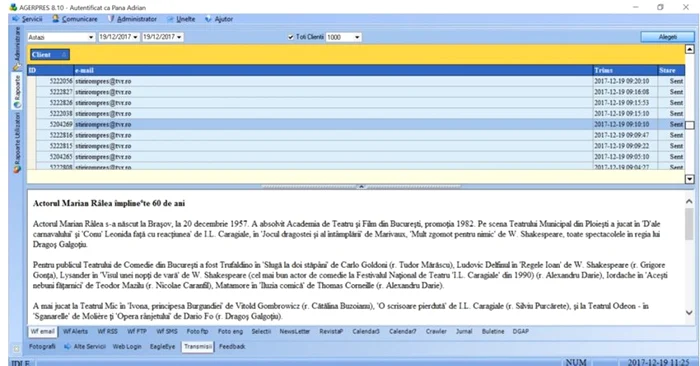Open the Servicii menu

(27, 19)
